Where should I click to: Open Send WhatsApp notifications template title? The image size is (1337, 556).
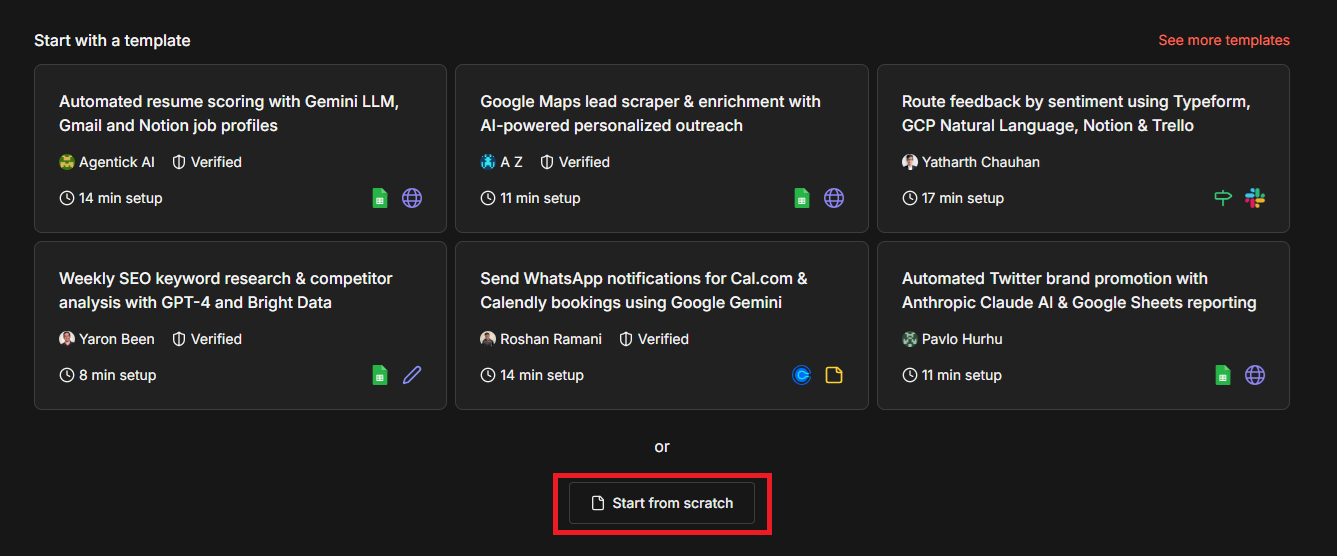[x=644, y=290]
